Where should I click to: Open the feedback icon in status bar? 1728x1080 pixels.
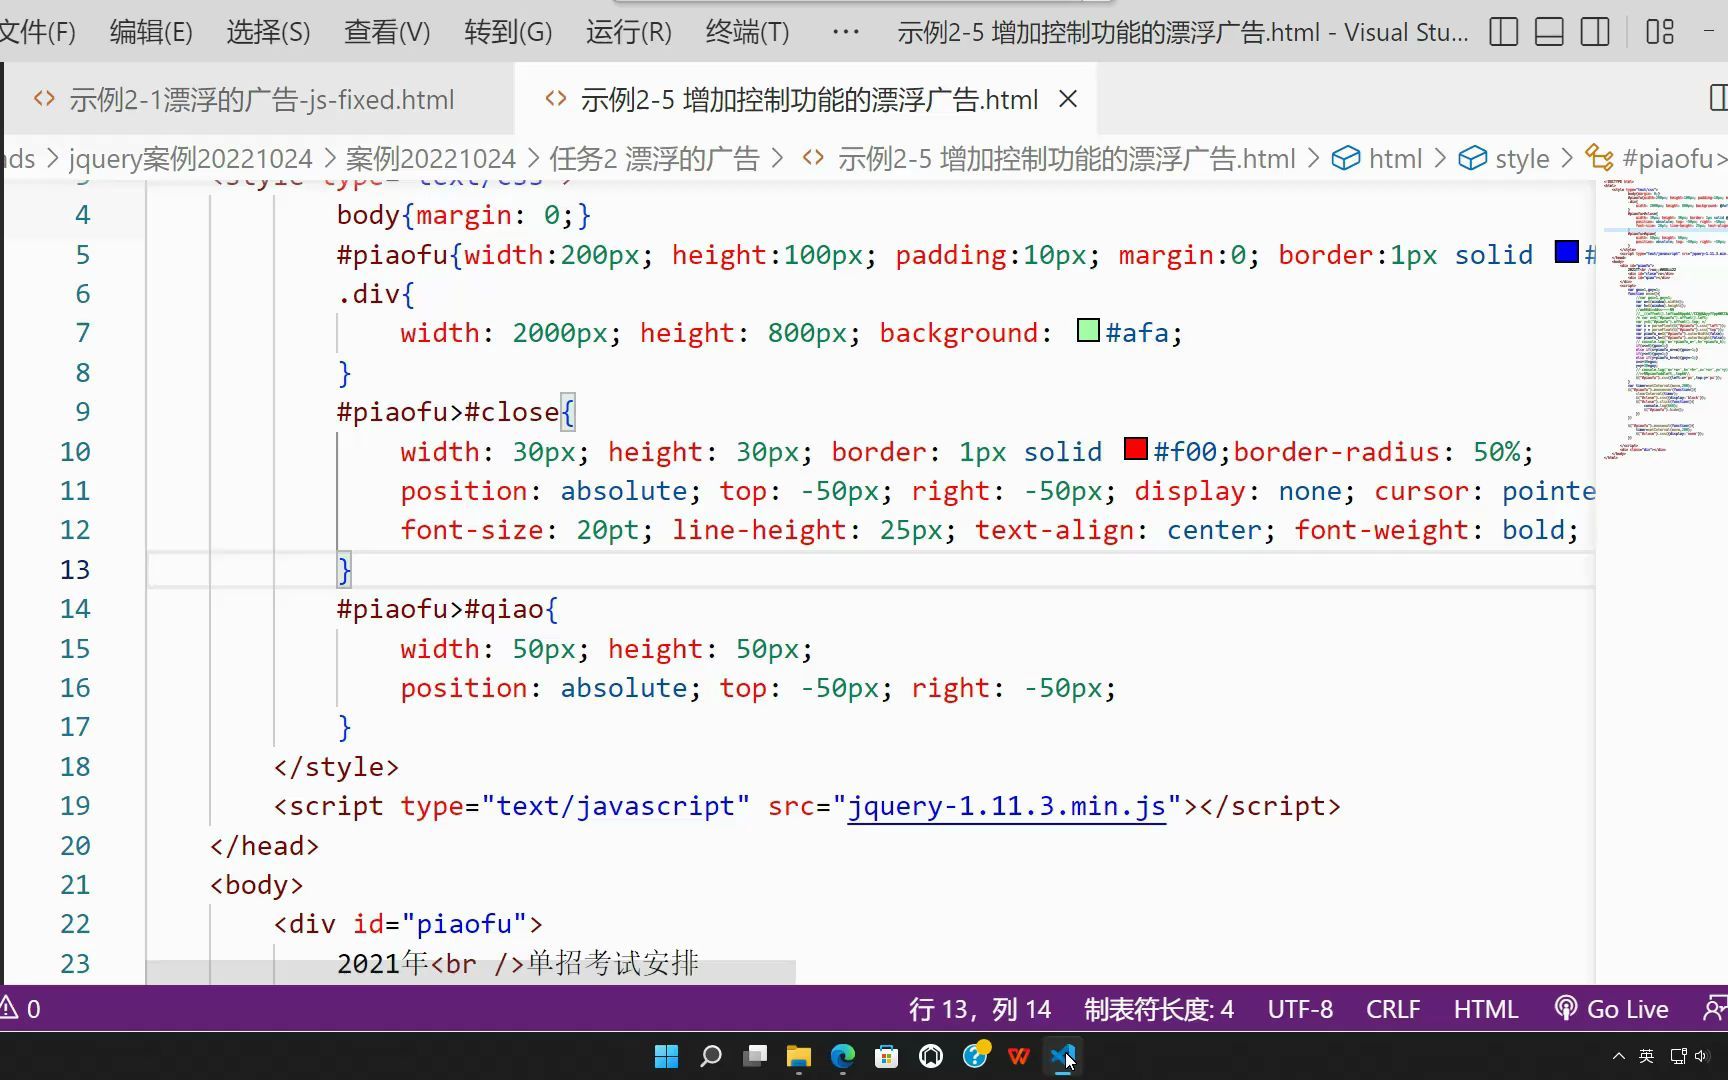(1714, 1009)
